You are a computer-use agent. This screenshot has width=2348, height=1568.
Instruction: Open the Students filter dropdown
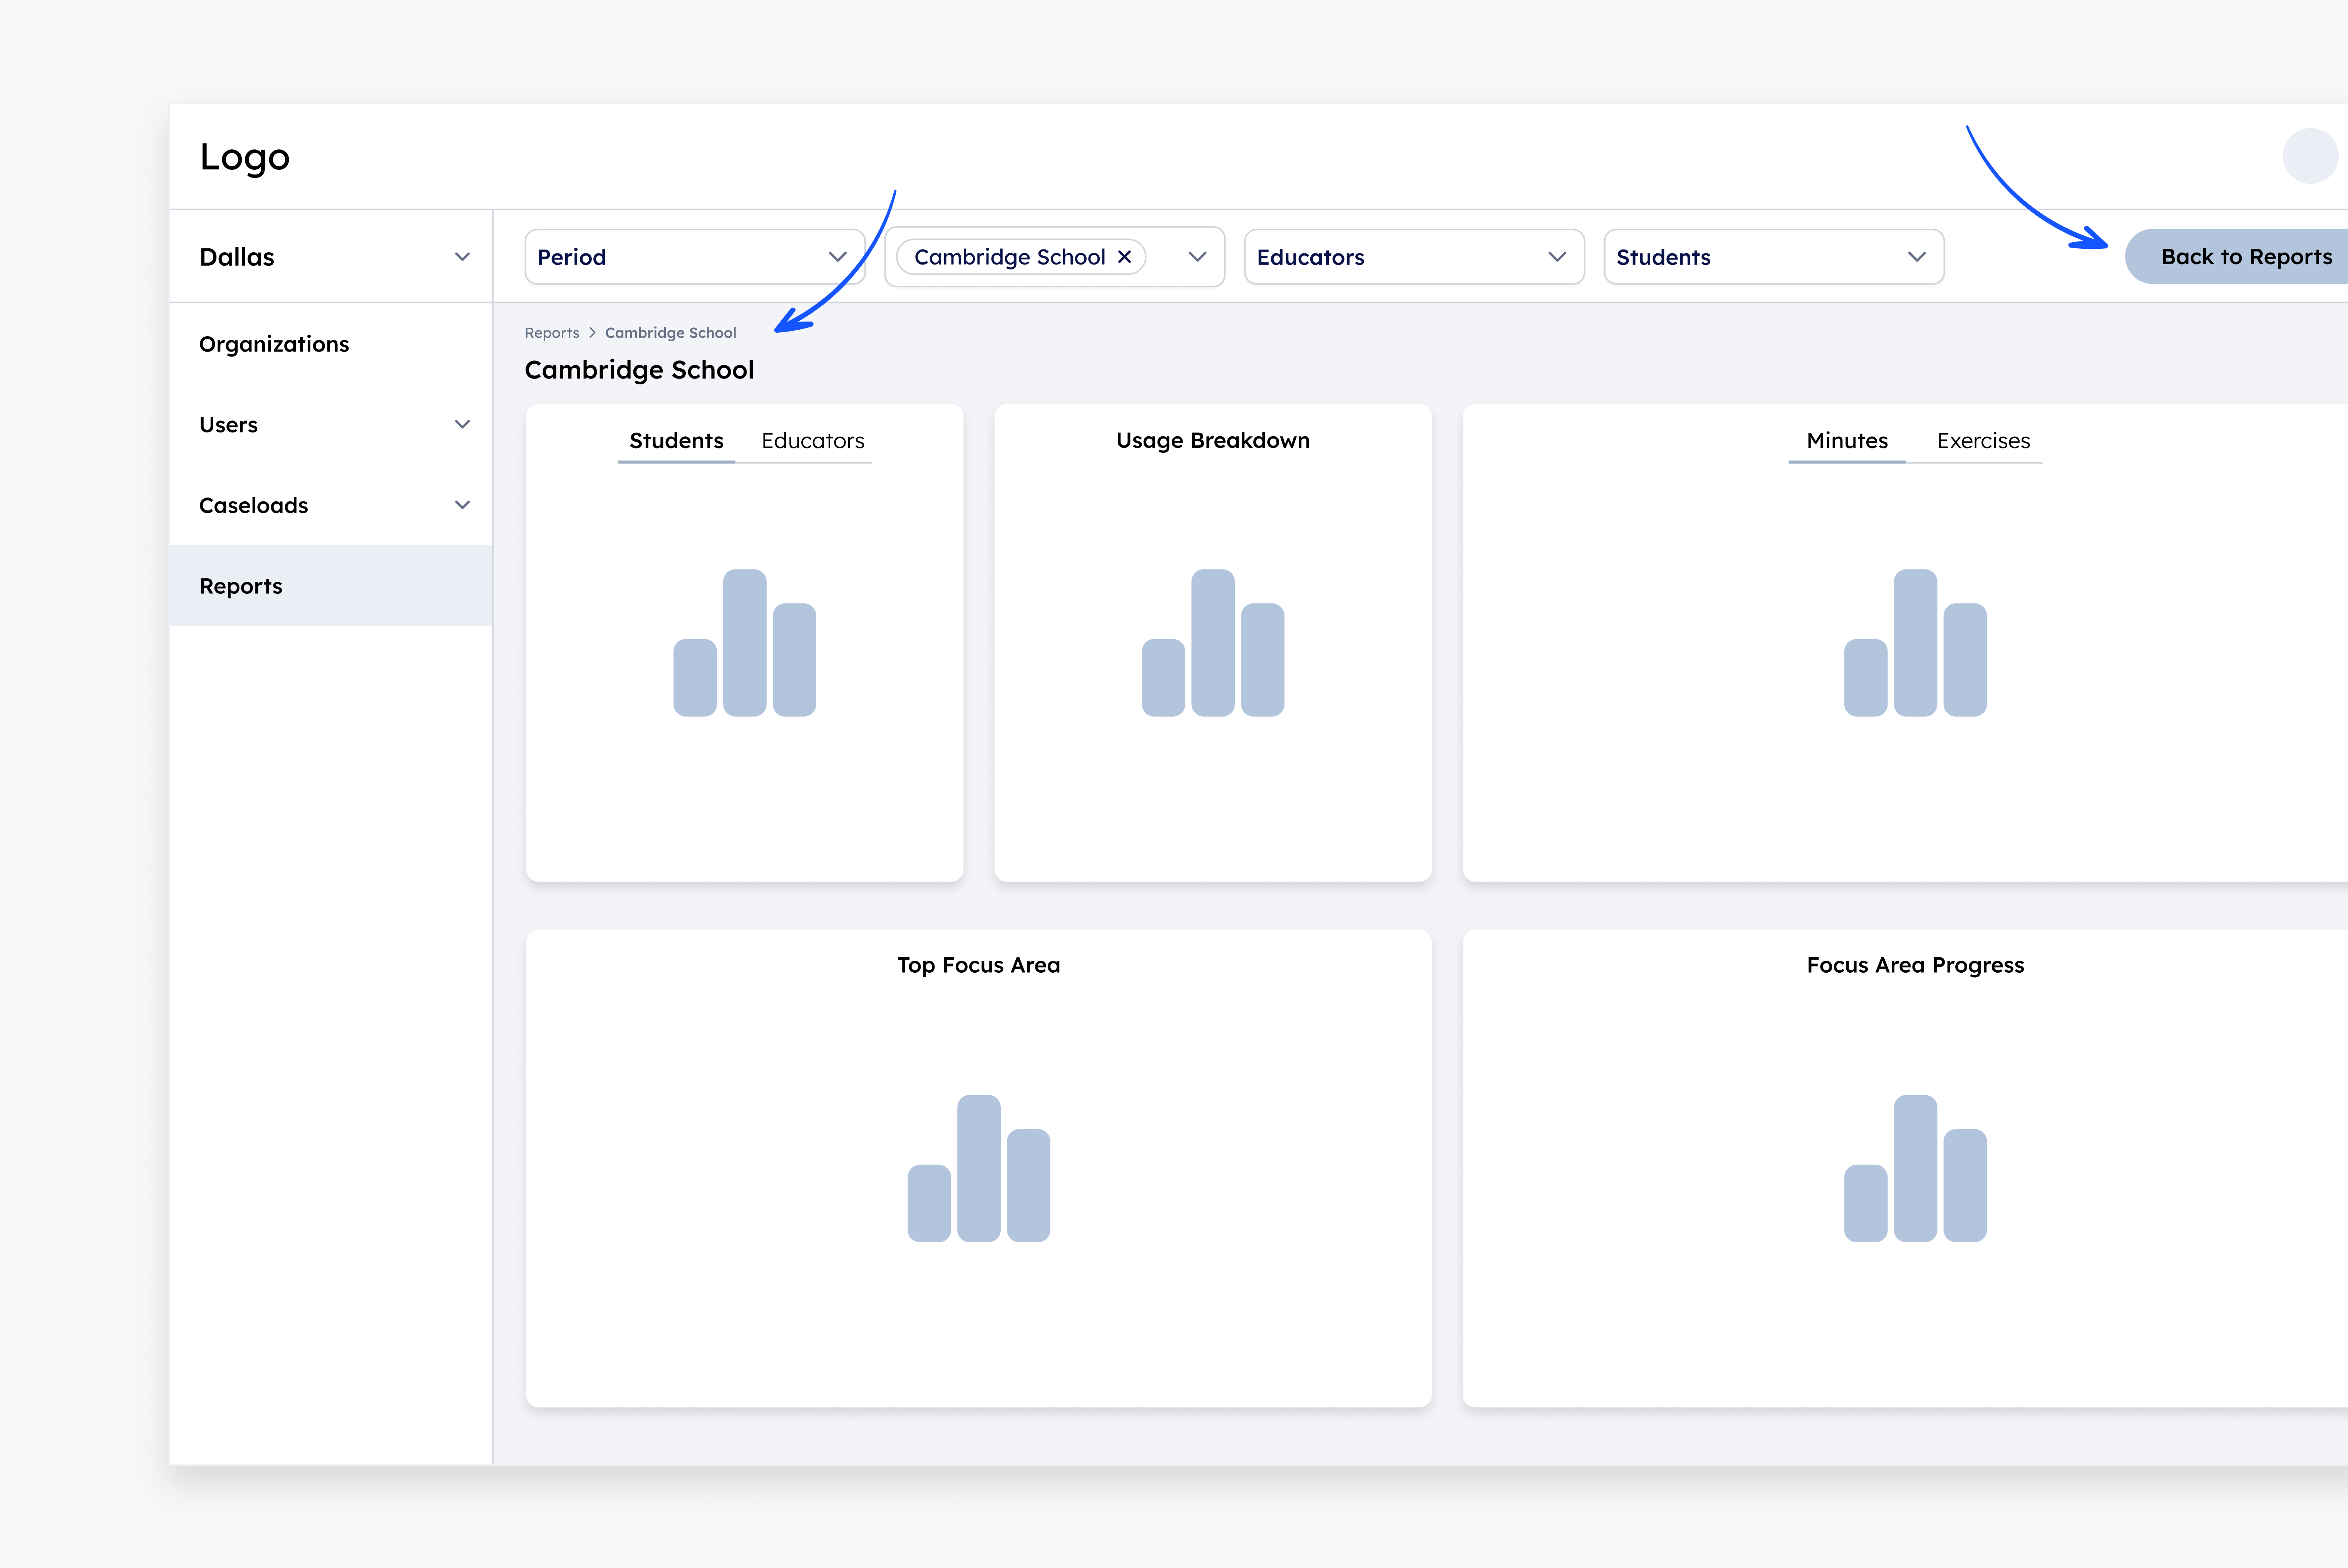pos(1774,257)
